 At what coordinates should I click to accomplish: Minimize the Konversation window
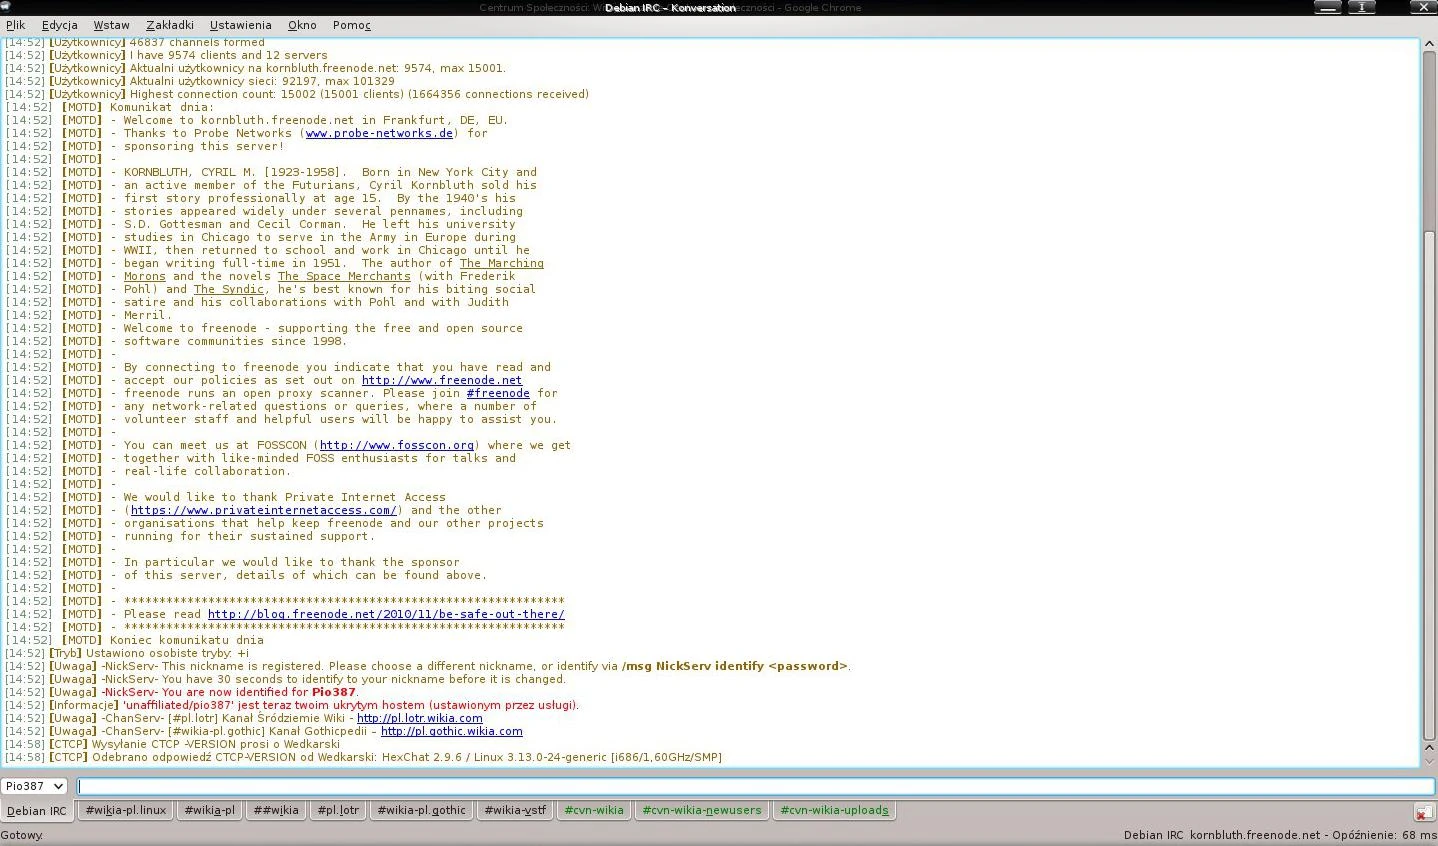click(x=1327, y=7)
